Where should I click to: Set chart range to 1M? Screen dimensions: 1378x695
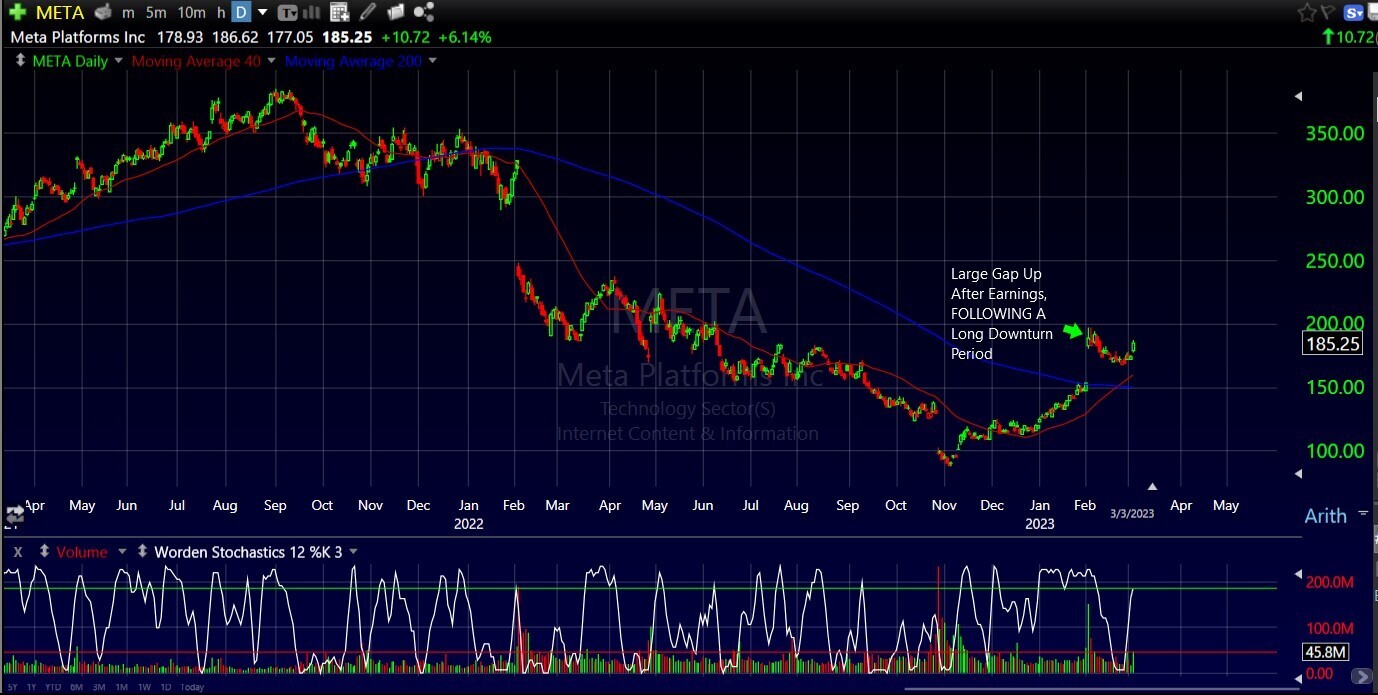(x=122, y=687)
